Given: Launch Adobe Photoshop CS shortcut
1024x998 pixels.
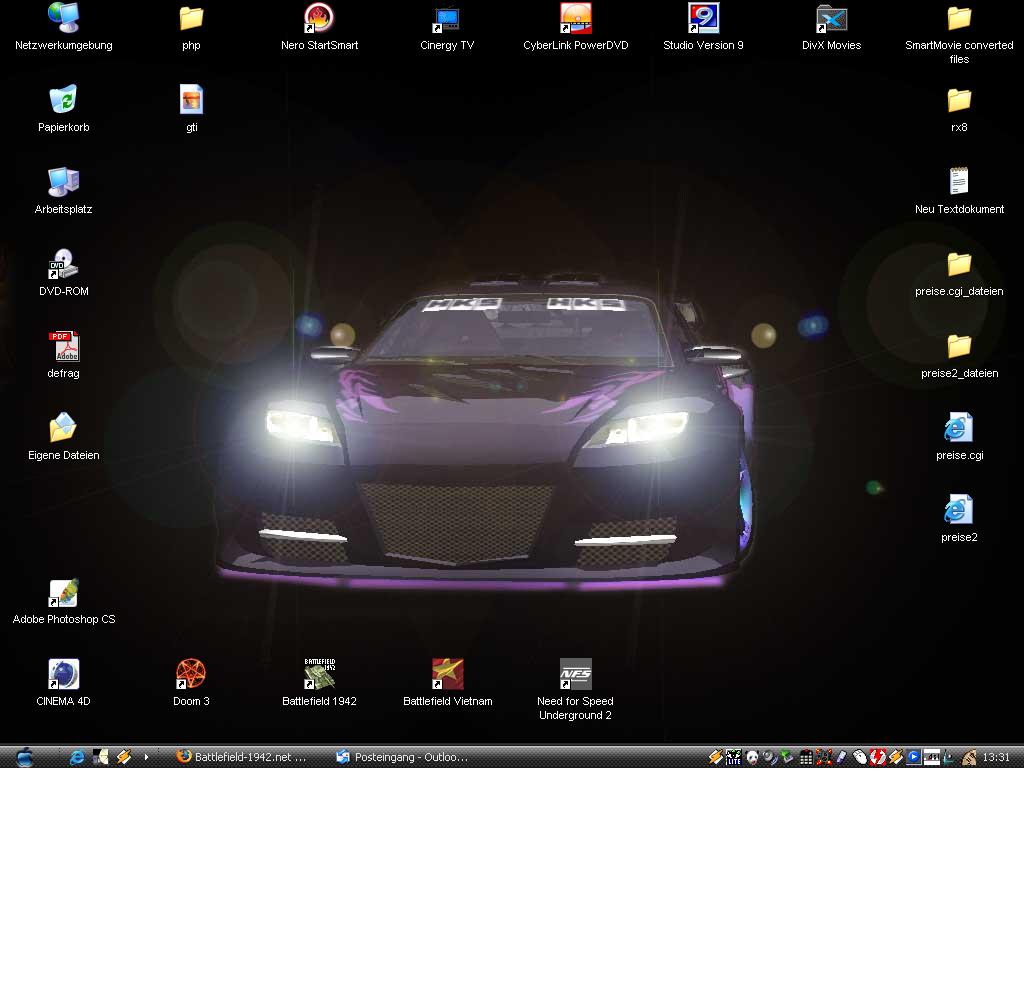Looking at the screenshot, I should [63, 602].
